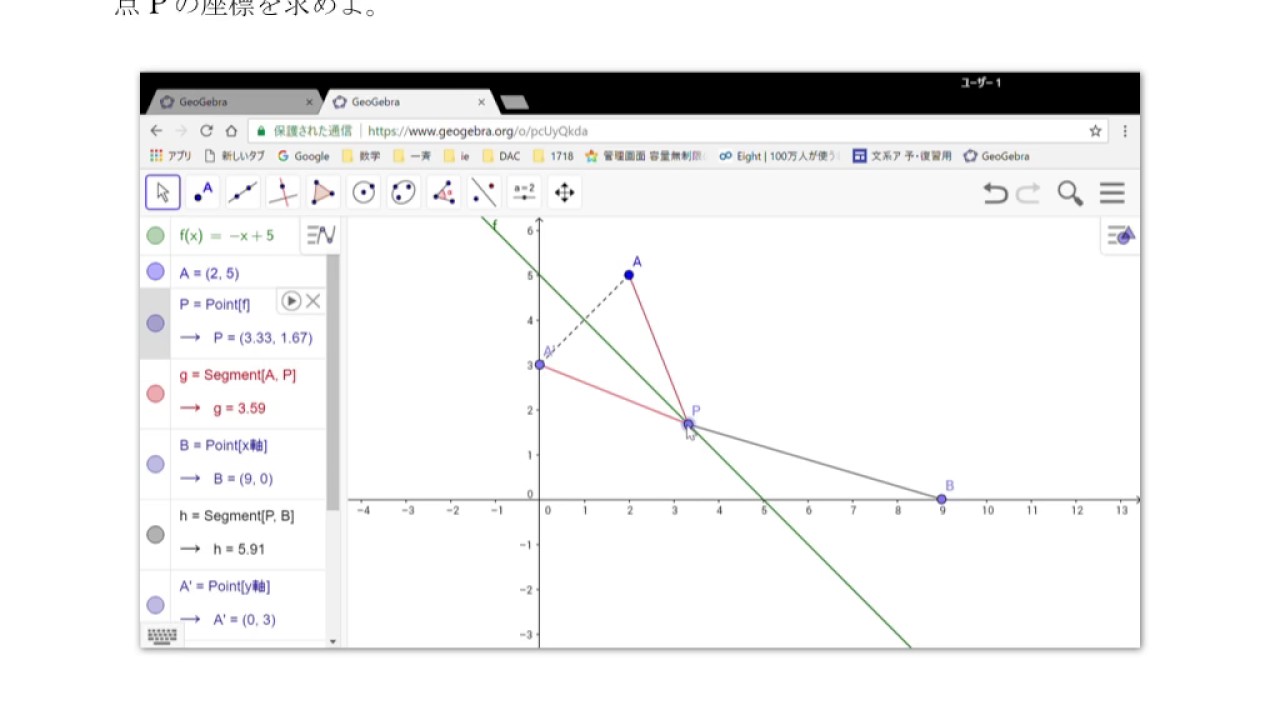Image resolution: width=1280 pixels, height=720 pixels.
Task: Click point A on the graph
Action: point(629,275)
